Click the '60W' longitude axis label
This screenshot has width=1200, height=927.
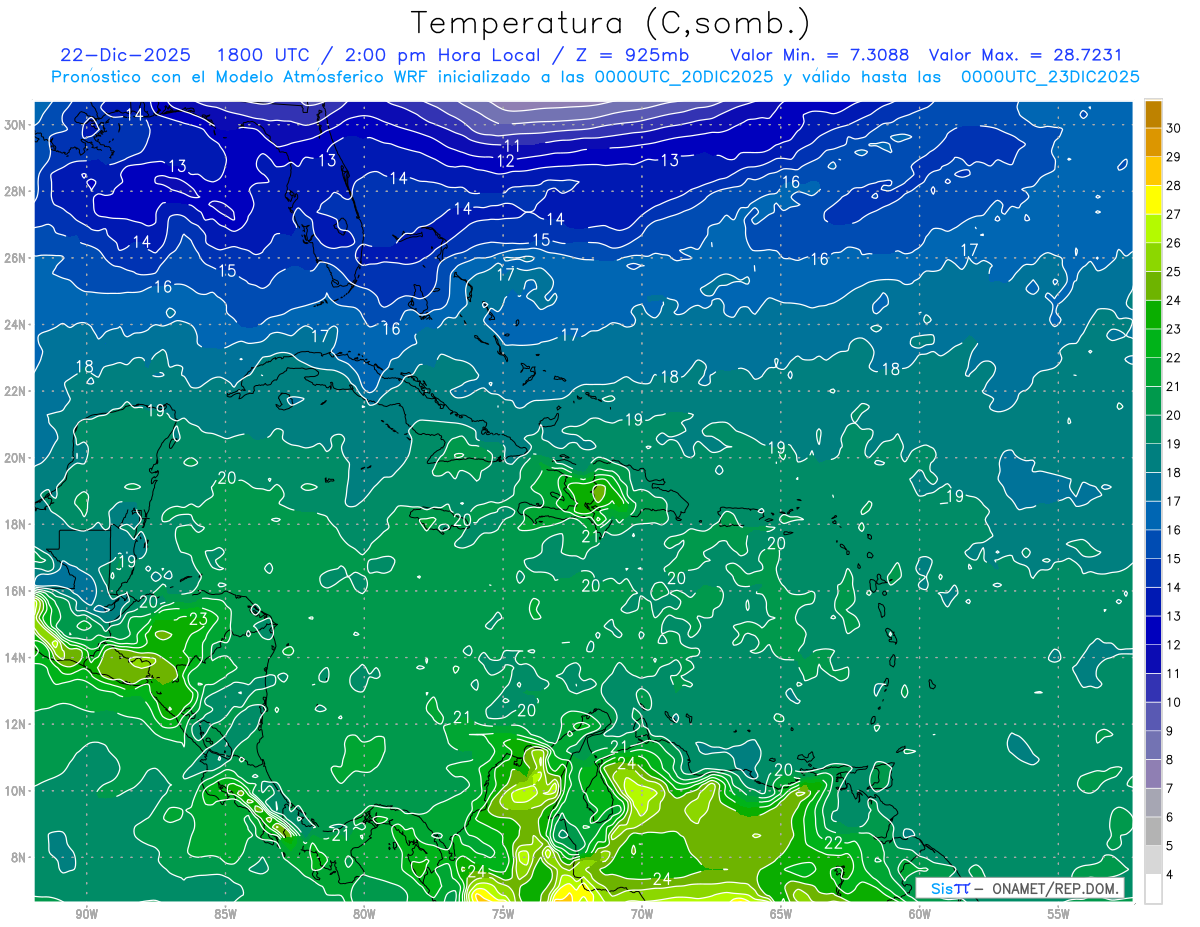[x=920, y=914]
